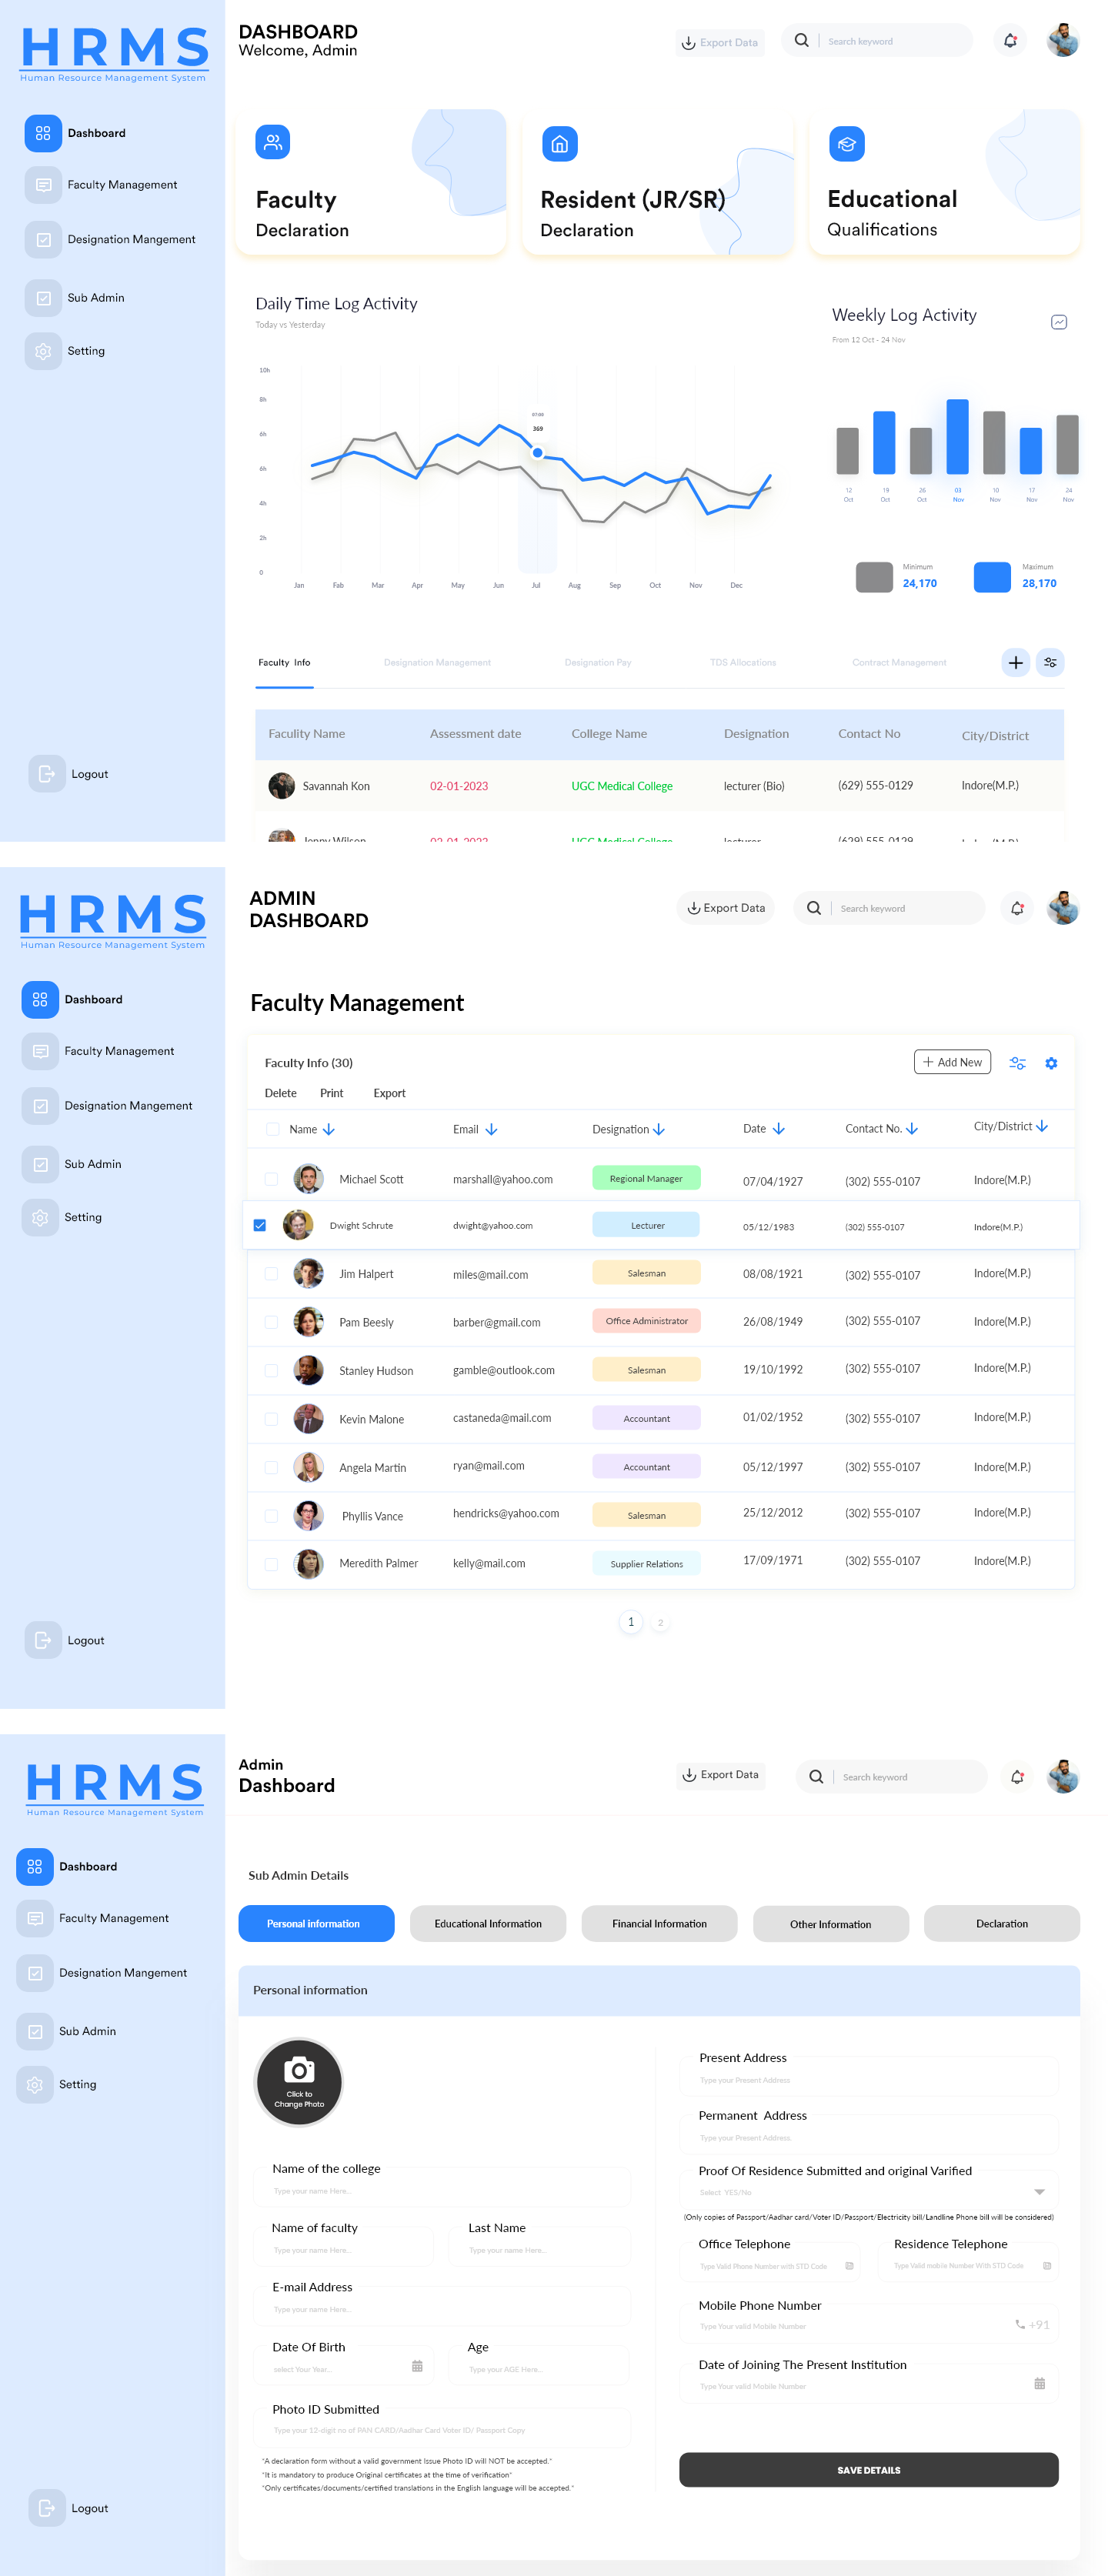The height and width of the screenshot is (2576, 1108).
Task: Open the blue gear settings in Faculty Info panel
Action: [1051, 1063]
